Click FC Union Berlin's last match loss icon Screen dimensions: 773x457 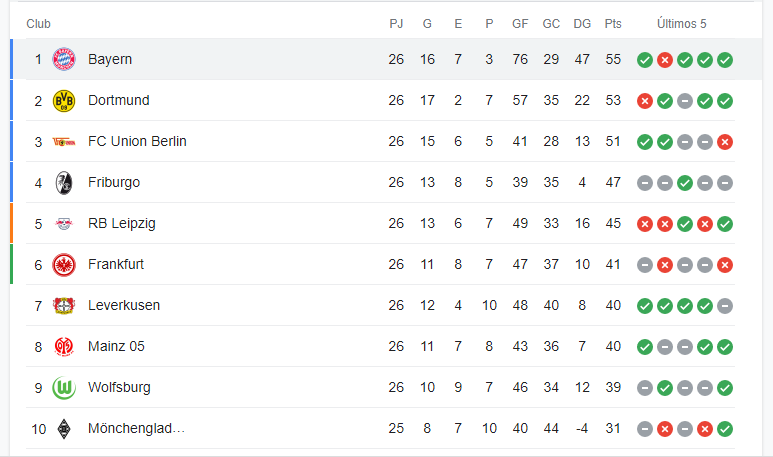(x=725, y=142)
